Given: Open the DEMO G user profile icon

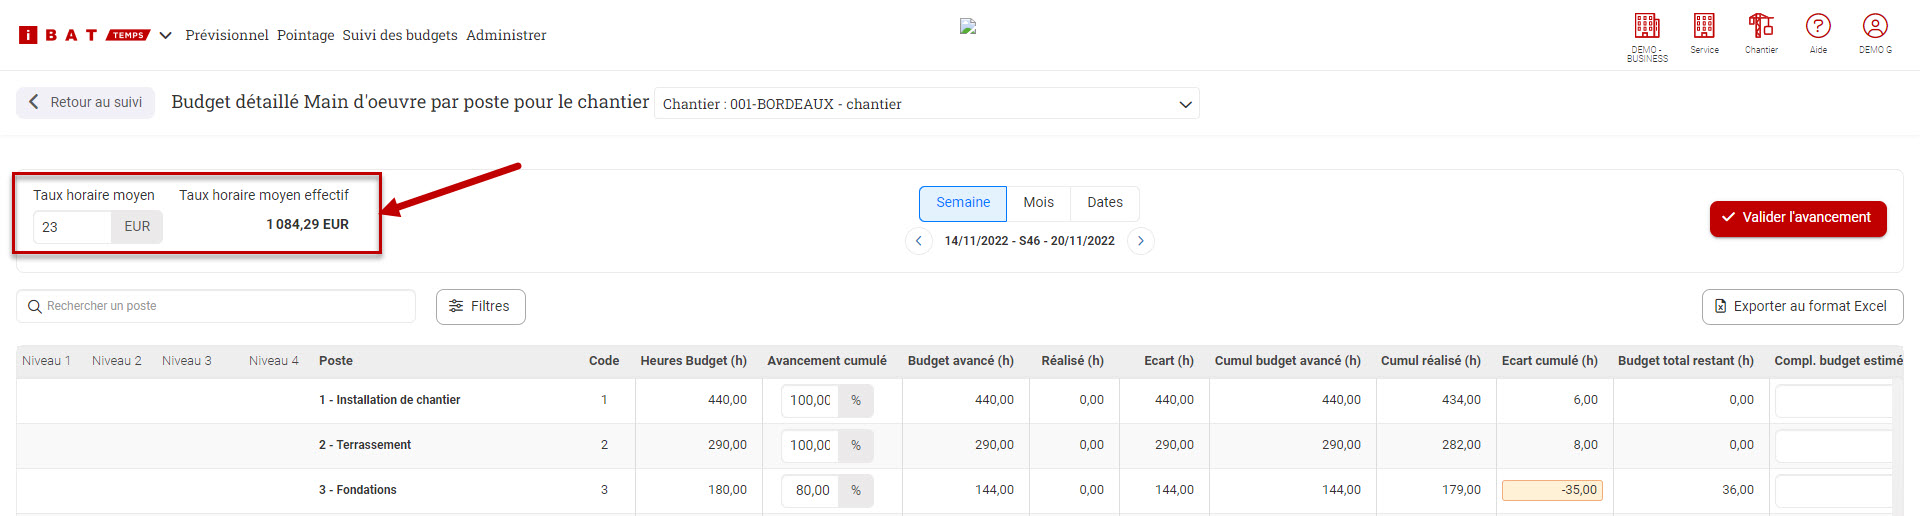Looking at the screenshot, I should pos(1875,27).
